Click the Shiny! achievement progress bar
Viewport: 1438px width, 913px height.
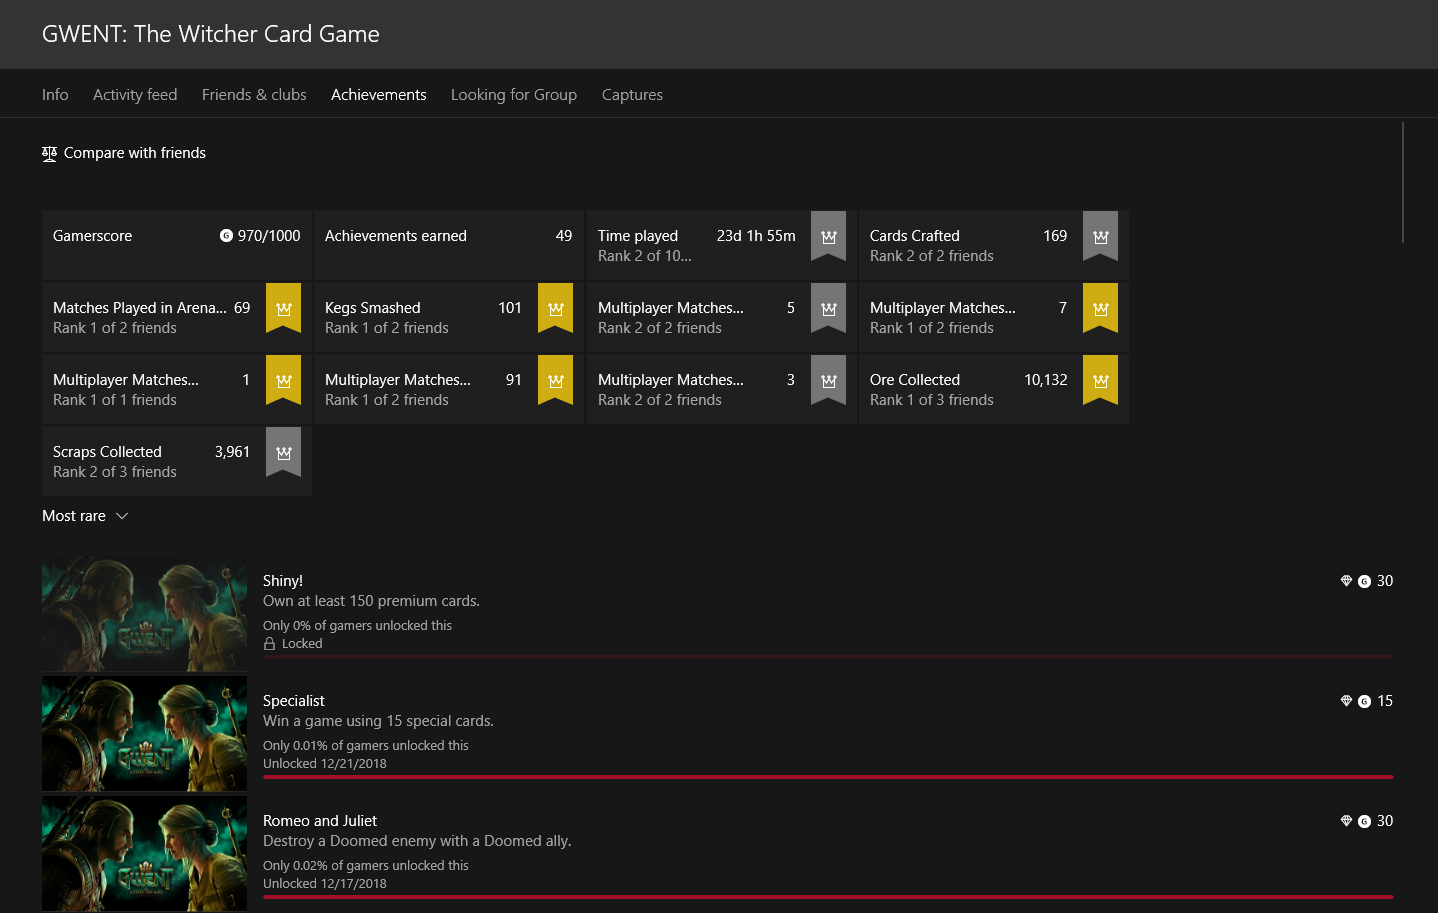pyautogui.click(x=828, y=657)
